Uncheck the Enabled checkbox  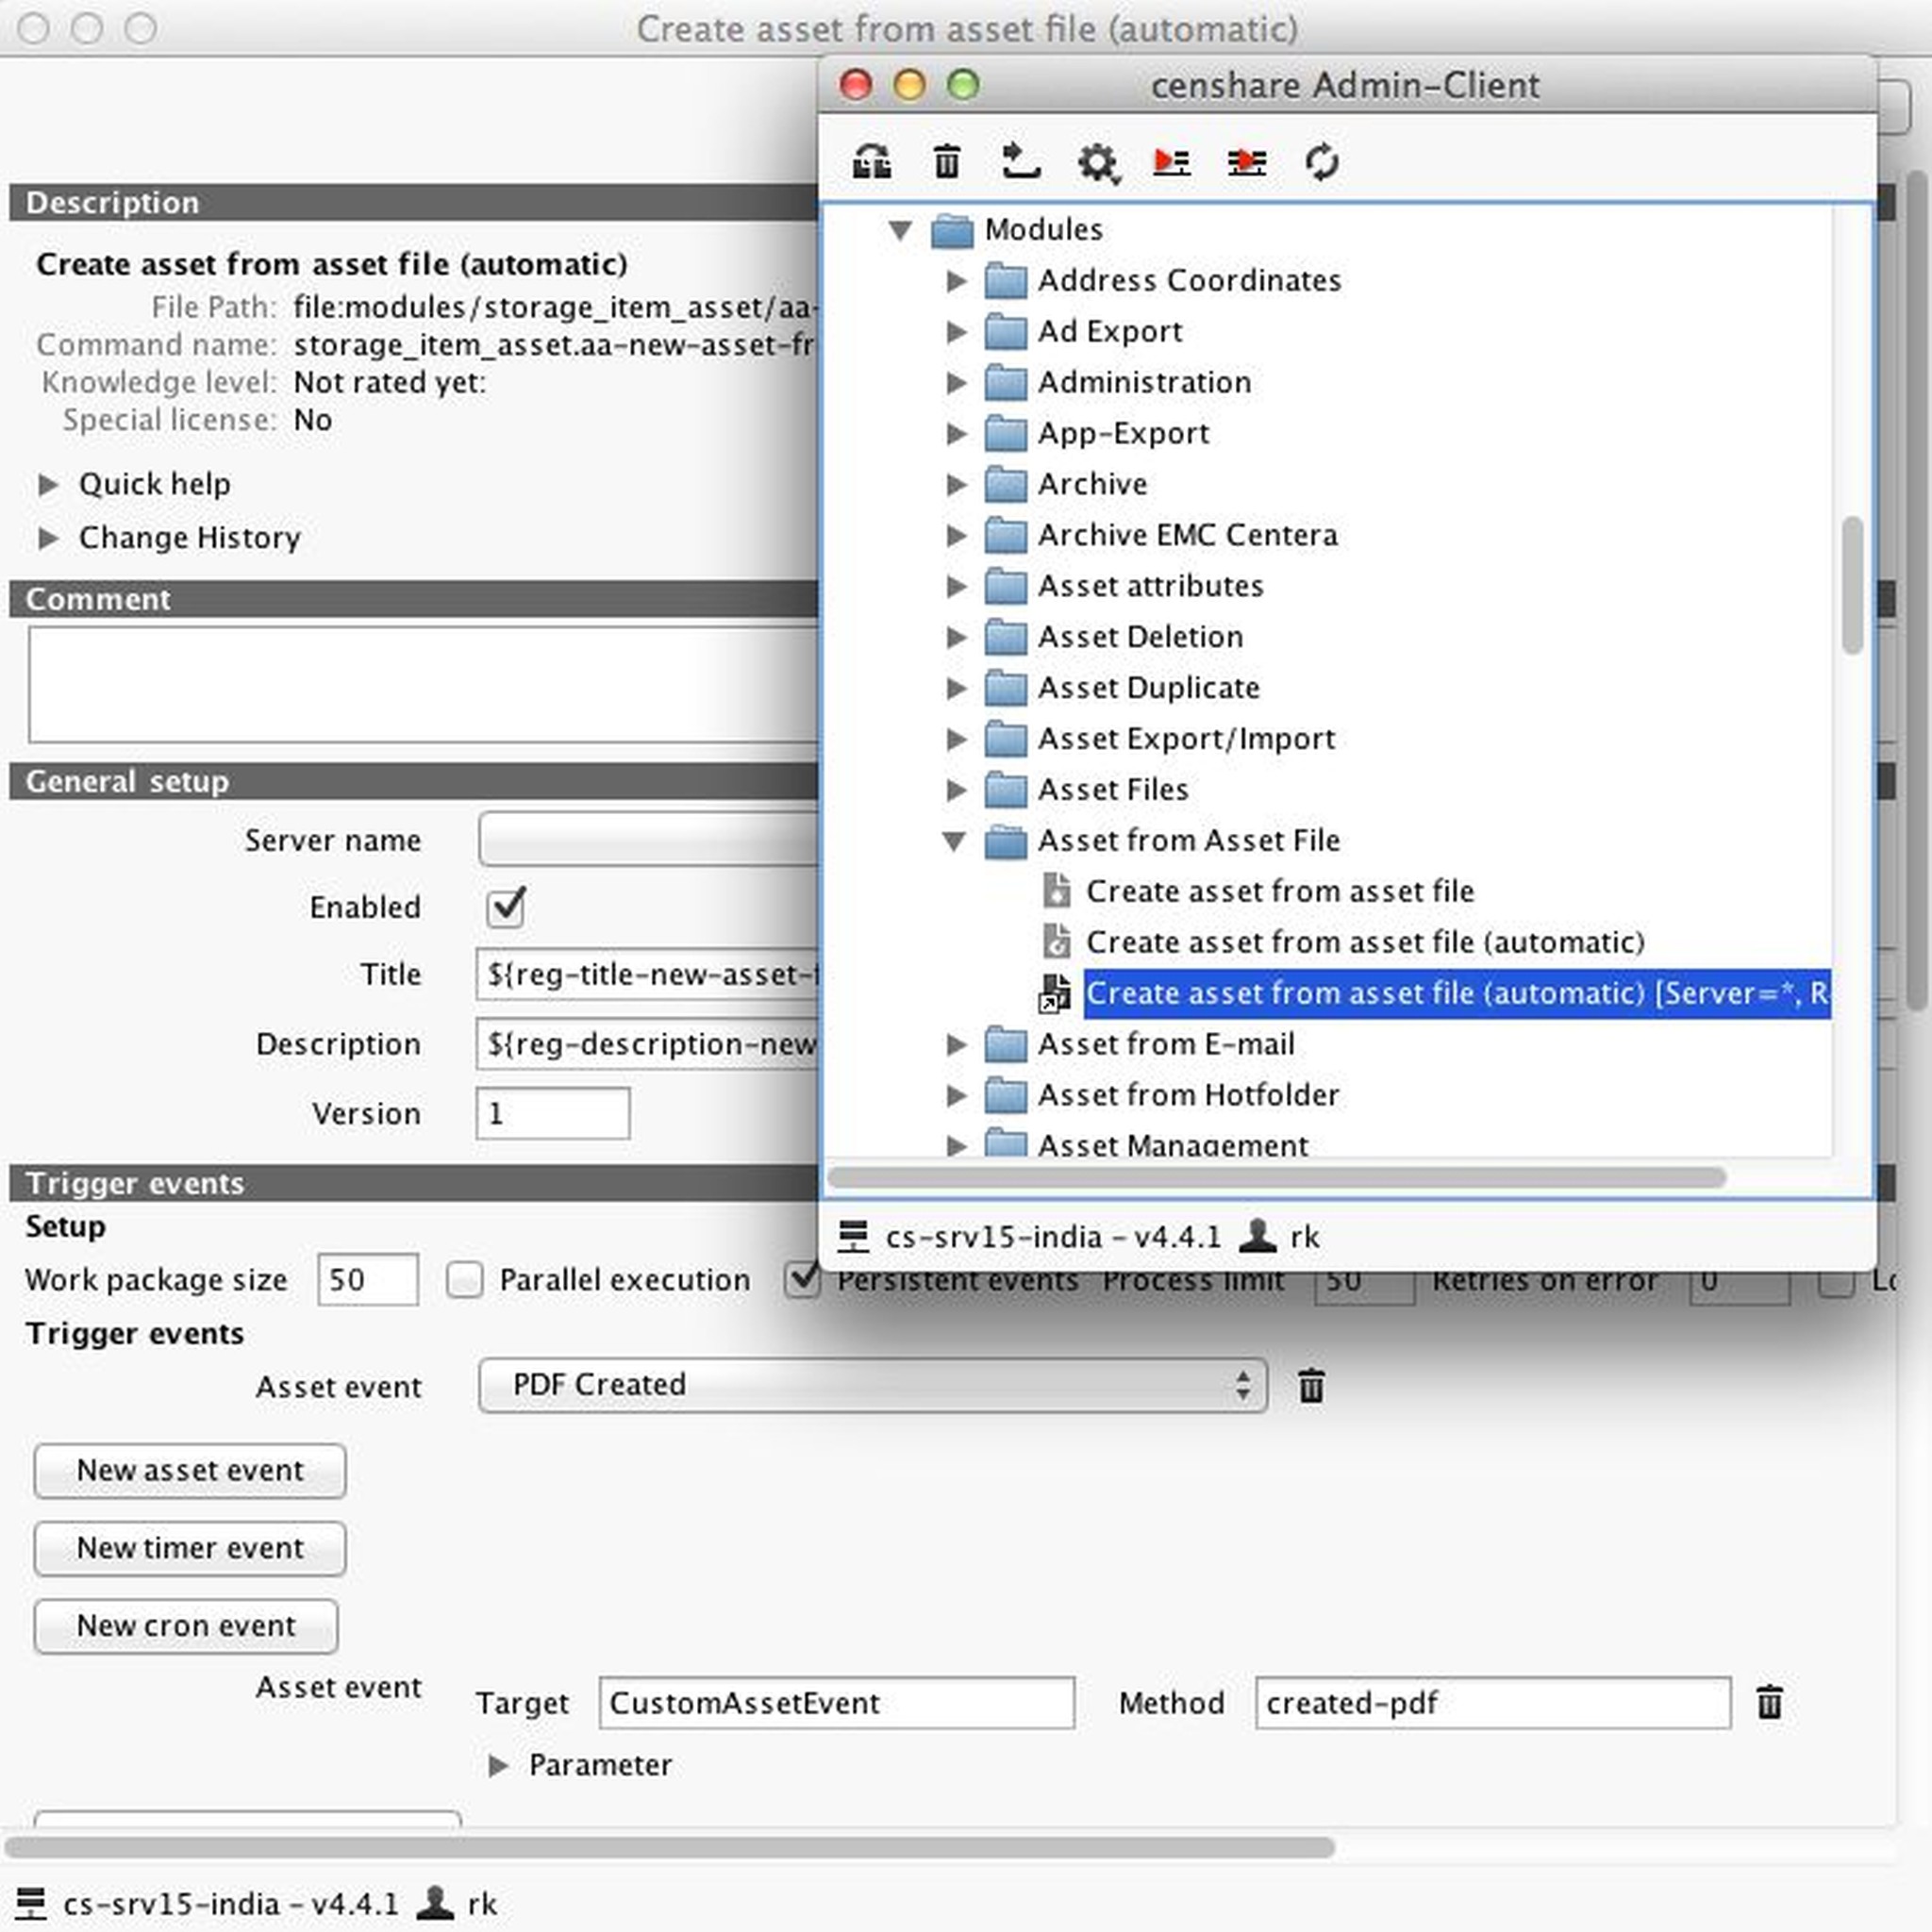click(x=506, y=908)
